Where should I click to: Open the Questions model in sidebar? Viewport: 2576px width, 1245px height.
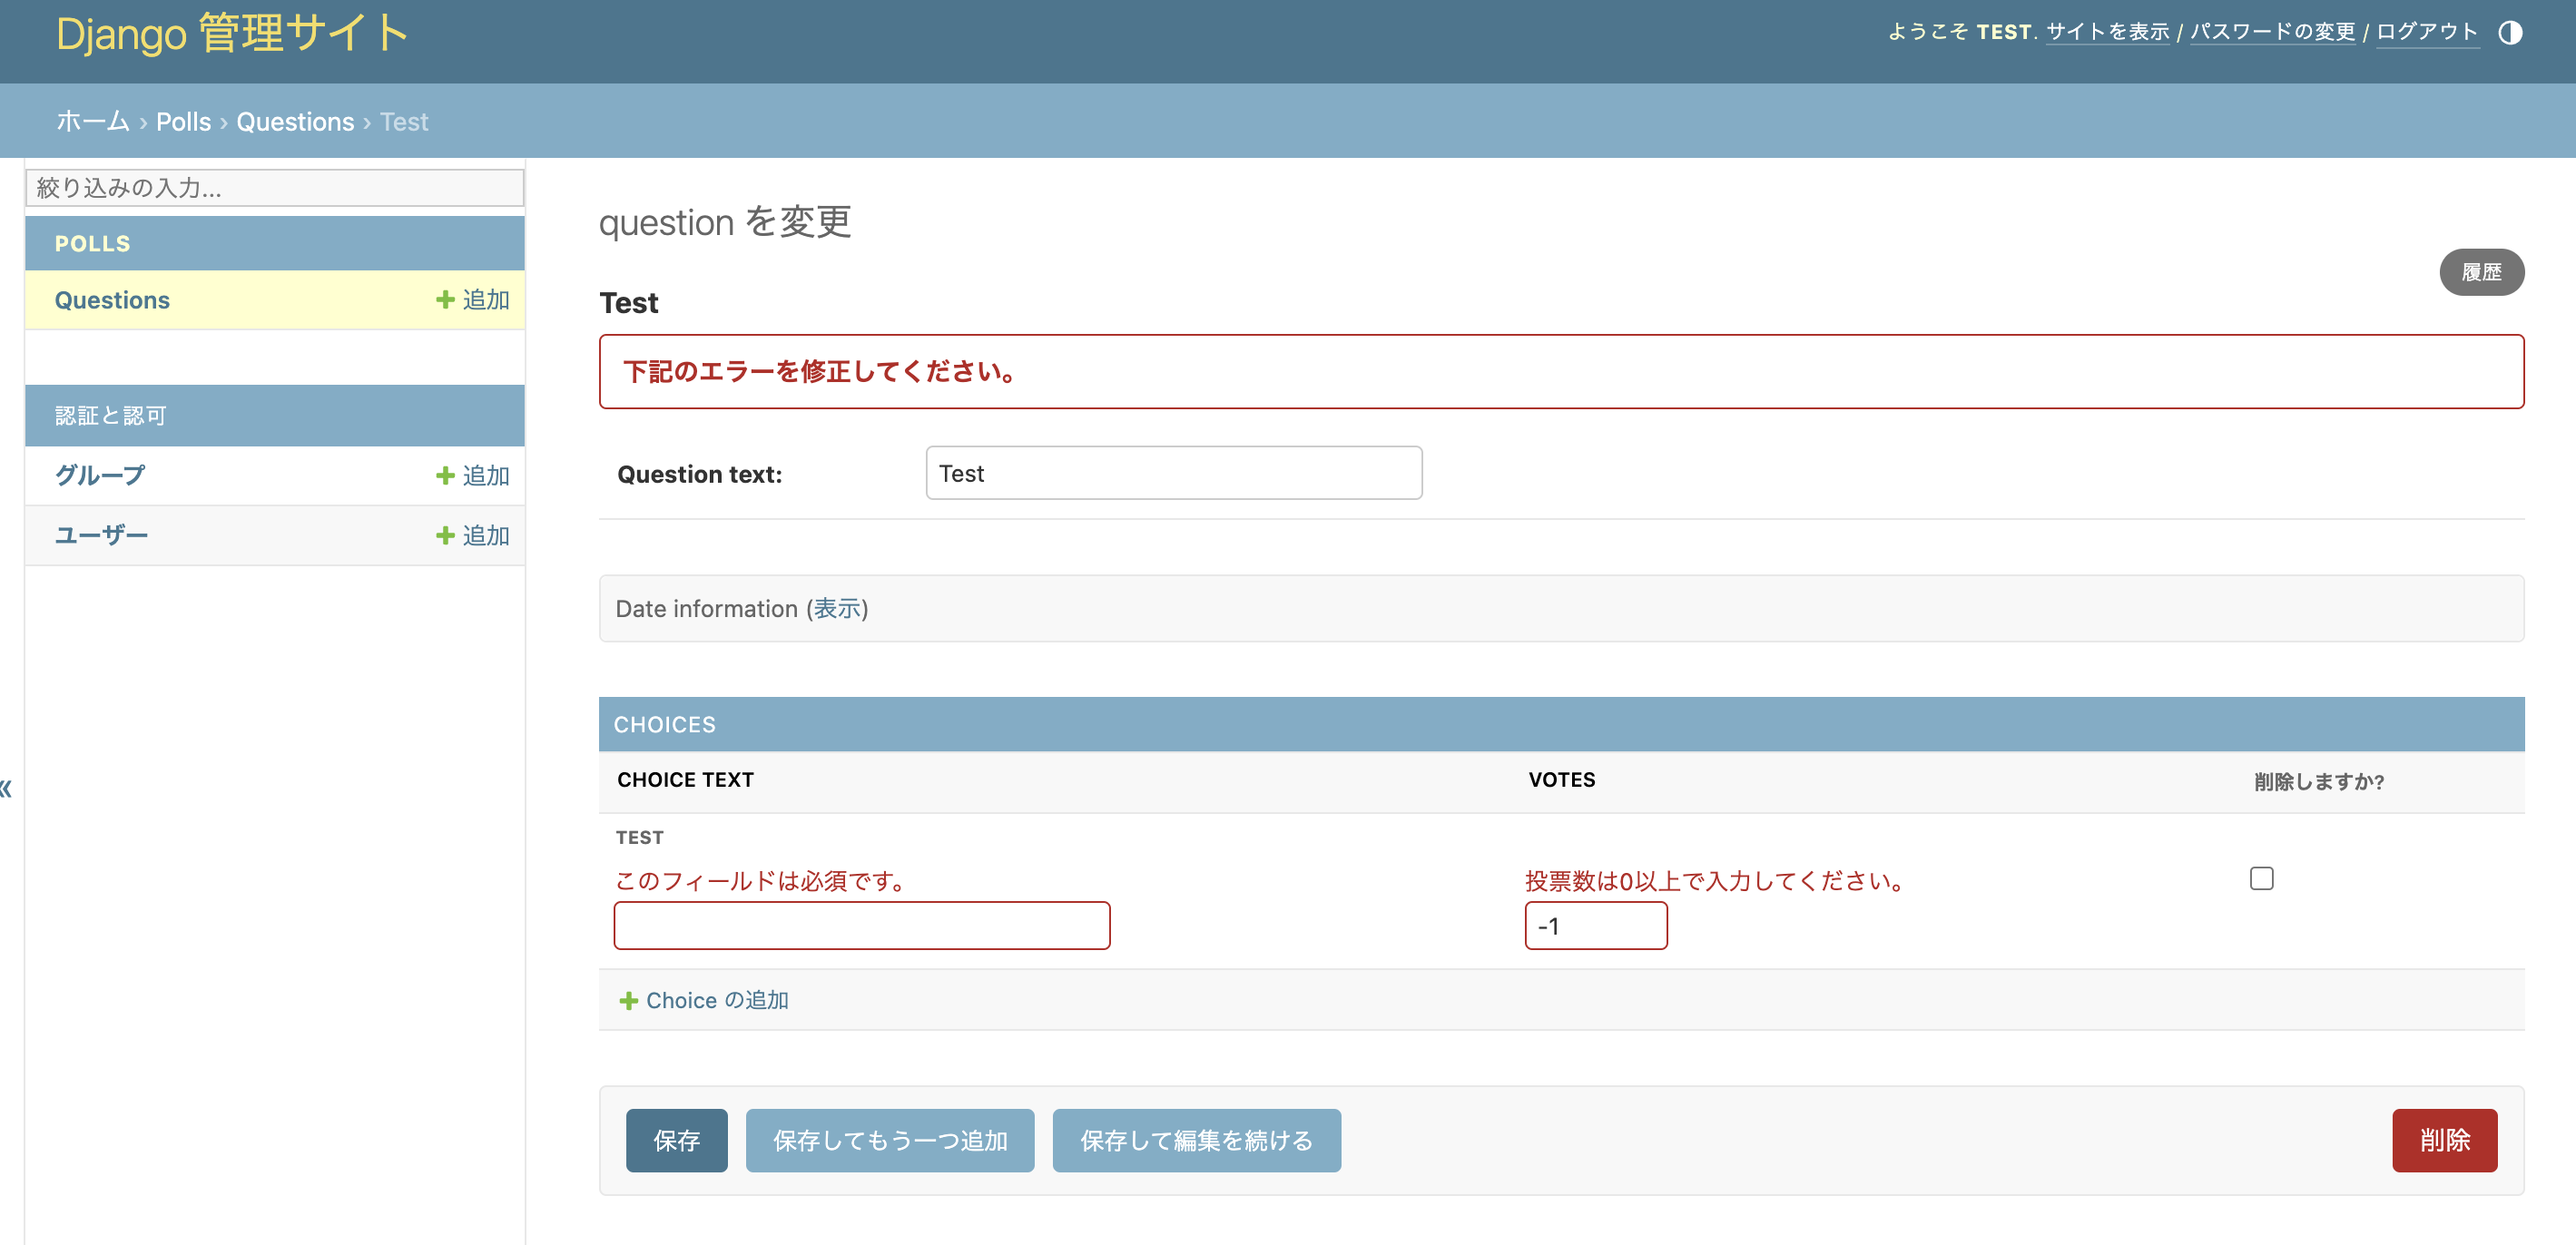pos(112,300)
